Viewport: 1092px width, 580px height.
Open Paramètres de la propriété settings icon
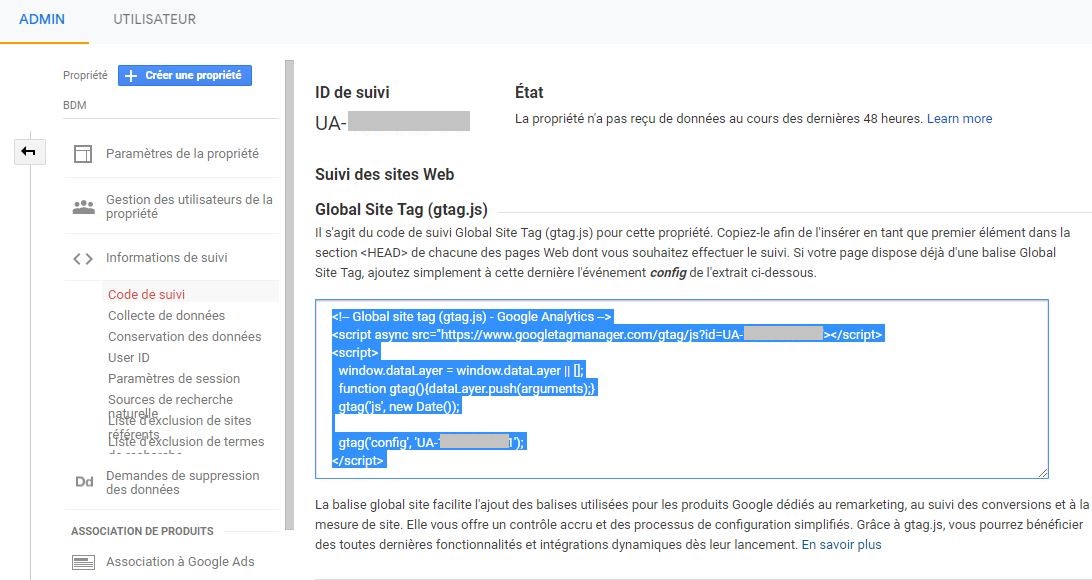85,152
